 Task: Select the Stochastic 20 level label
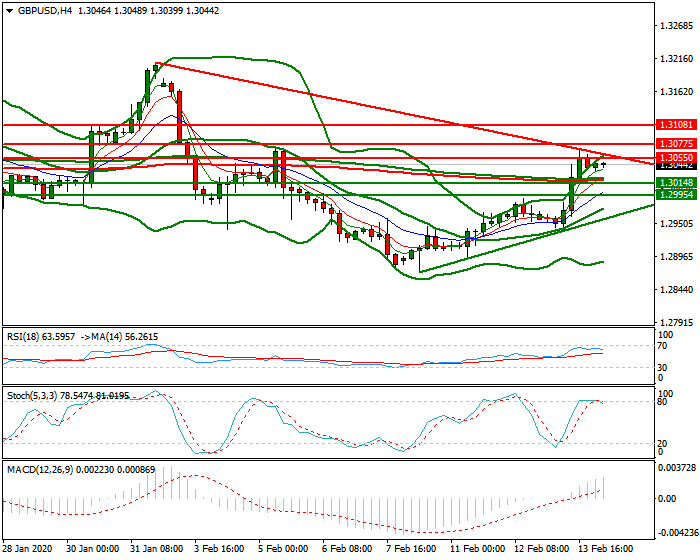[662, 443]
